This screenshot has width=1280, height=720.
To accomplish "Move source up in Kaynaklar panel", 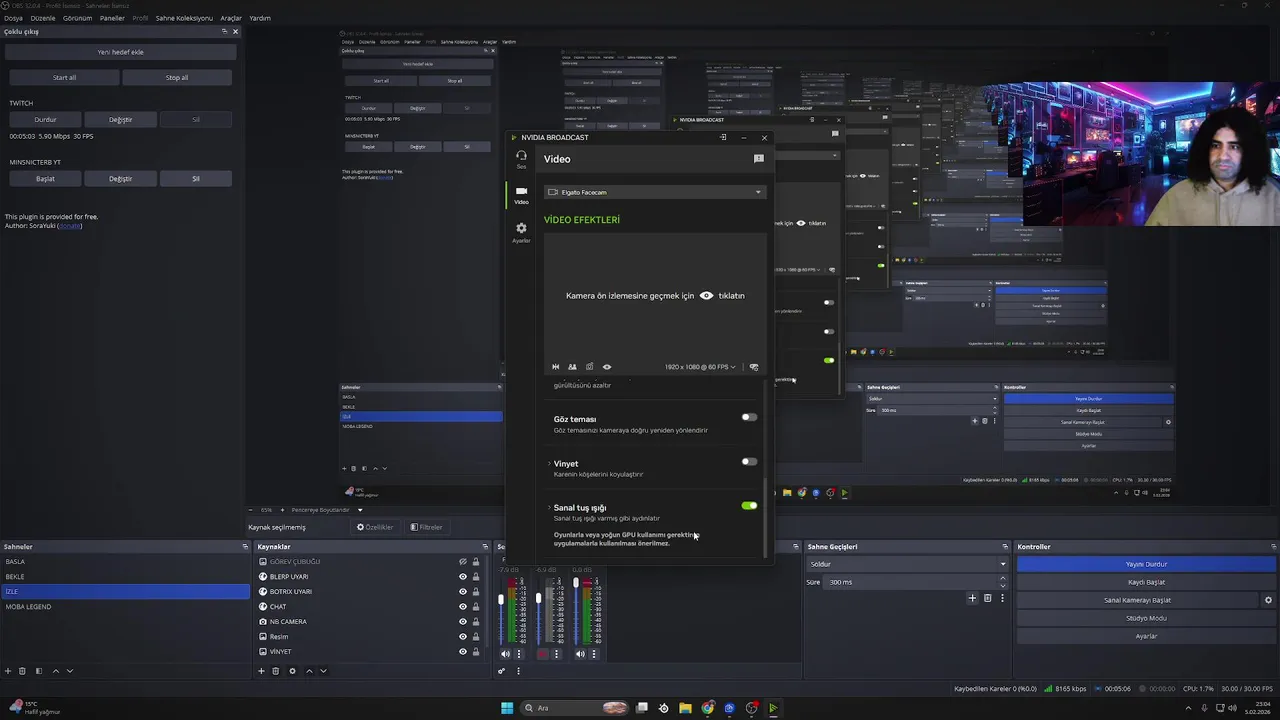I will (309, 671).
